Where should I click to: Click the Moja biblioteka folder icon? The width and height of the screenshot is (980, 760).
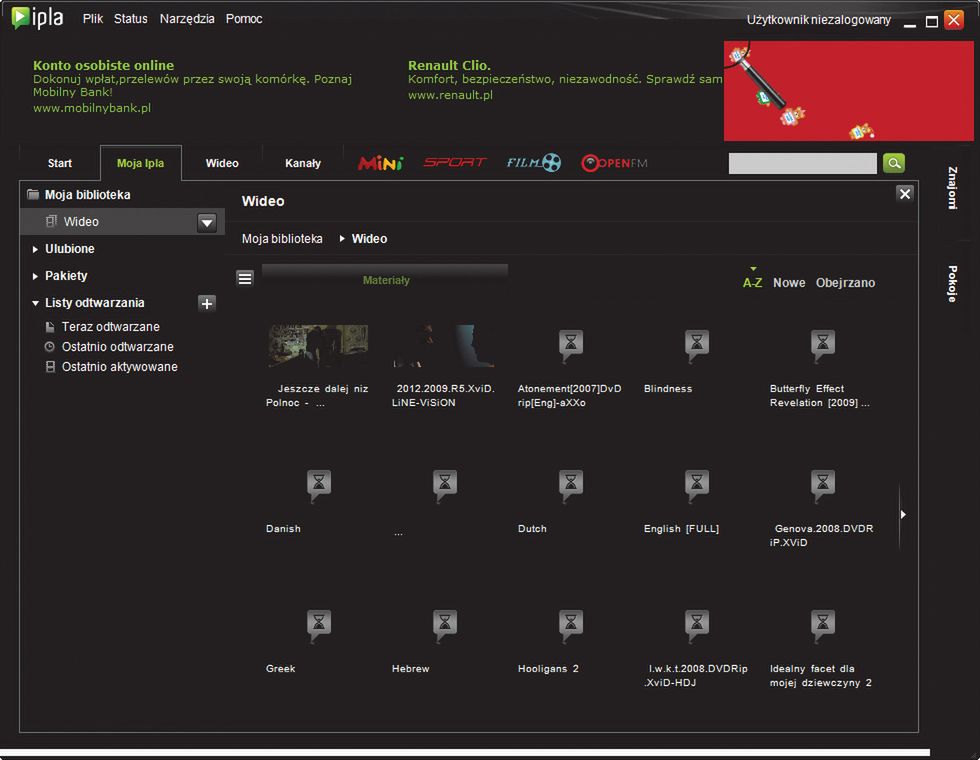click(x=33, y=194)
